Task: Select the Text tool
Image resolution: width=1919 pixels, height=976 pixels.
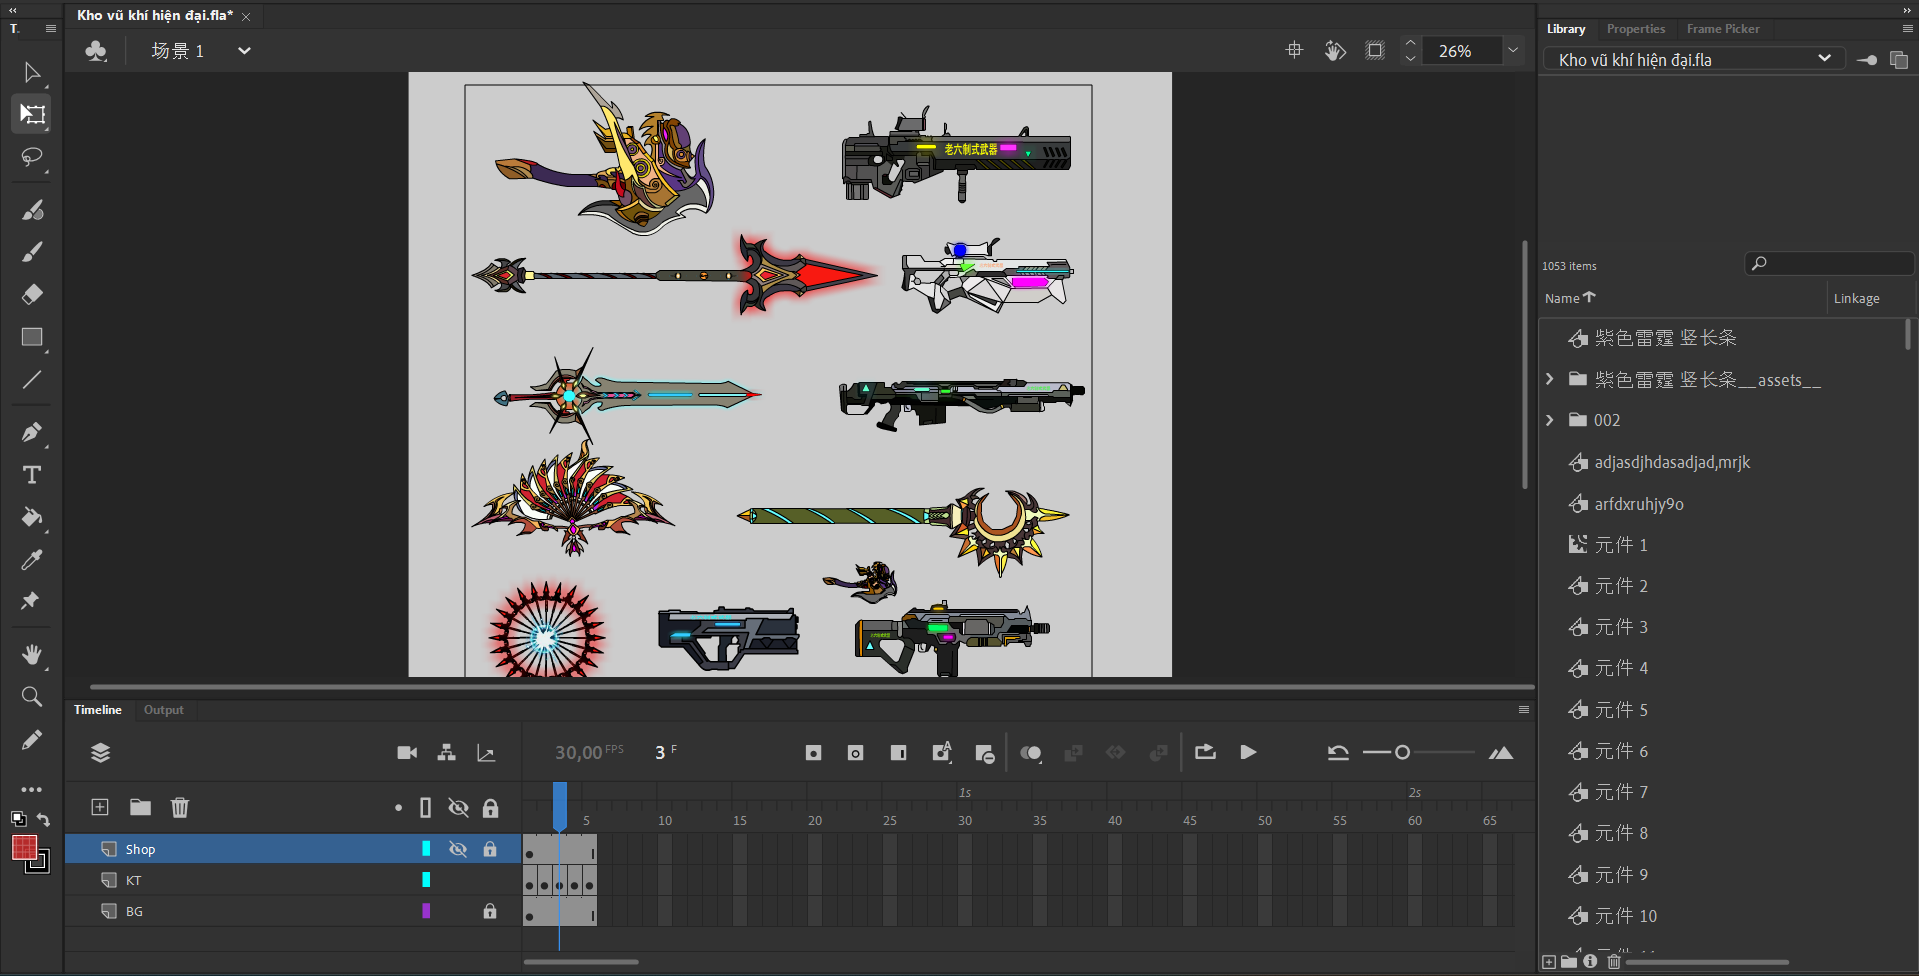Action: pos(32,475)
